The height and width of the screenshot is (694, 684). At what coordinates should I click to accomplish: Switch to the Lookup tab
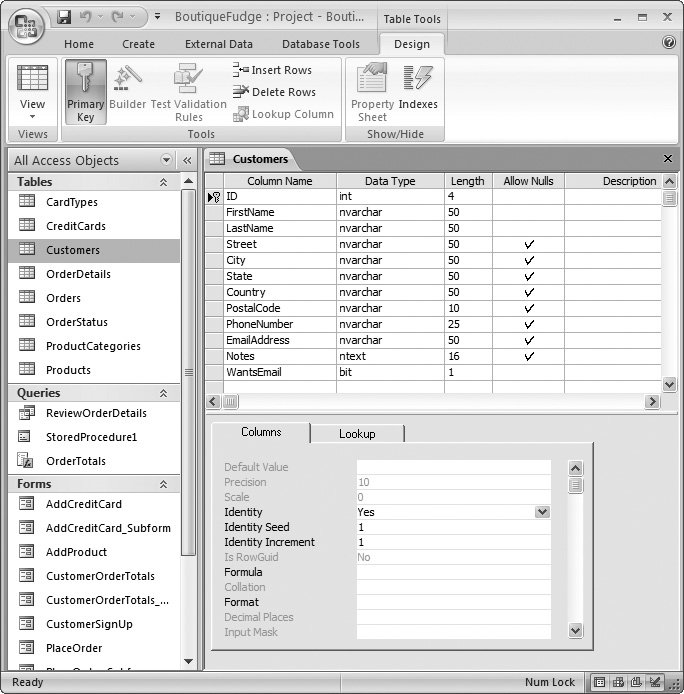point(357,434)
